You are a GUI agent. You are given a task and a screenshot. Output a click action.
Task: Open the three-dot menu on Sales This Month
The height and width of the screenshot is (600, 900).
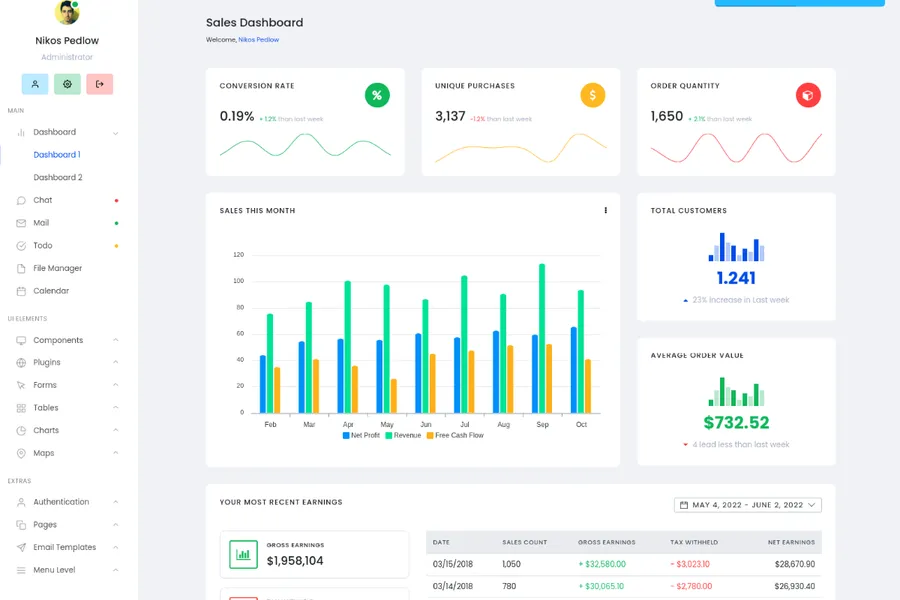pos(605,211)
